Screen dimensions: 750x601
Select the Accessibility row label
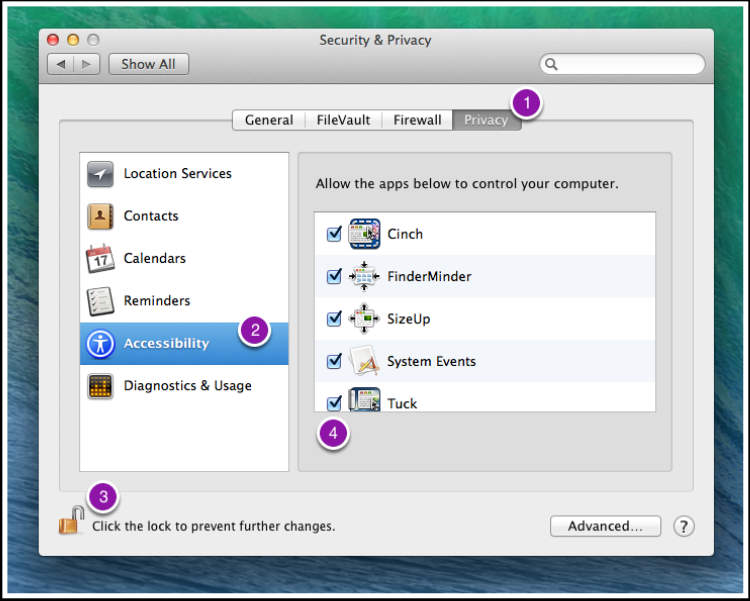tap(166, 344)
